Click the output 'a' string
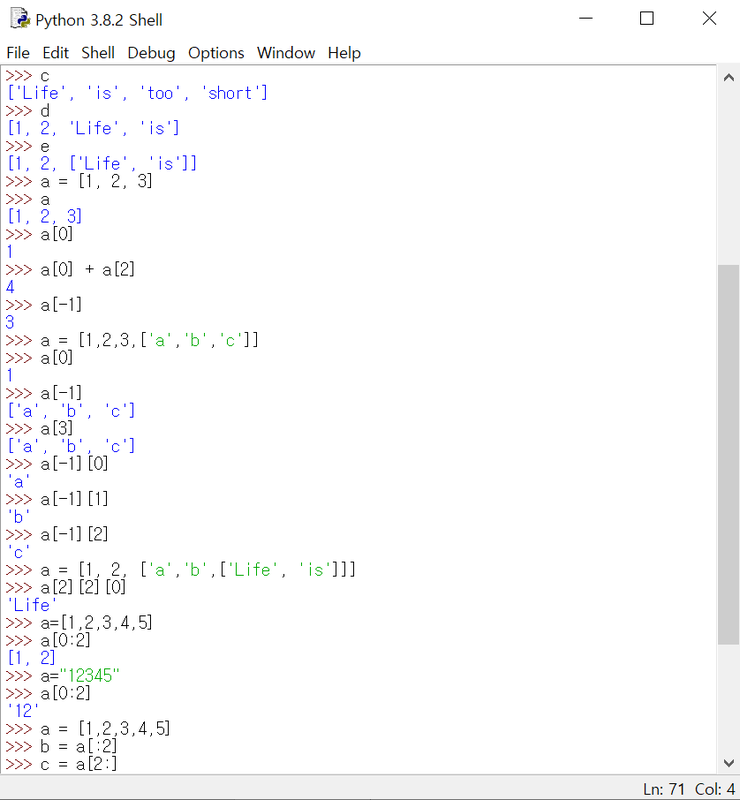Screen dimensions: 740x800 [19, 482]
